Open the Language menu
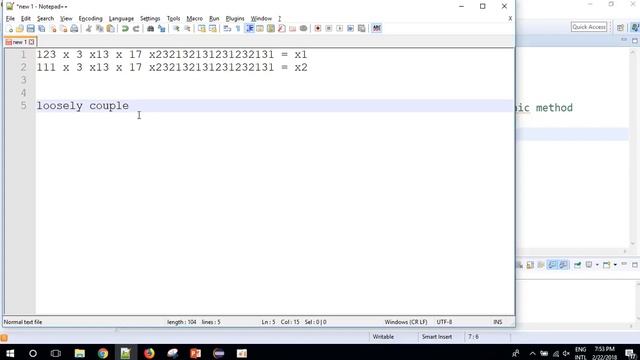The height and width of the screenshot is (360, 640). (x=121, y=19)
